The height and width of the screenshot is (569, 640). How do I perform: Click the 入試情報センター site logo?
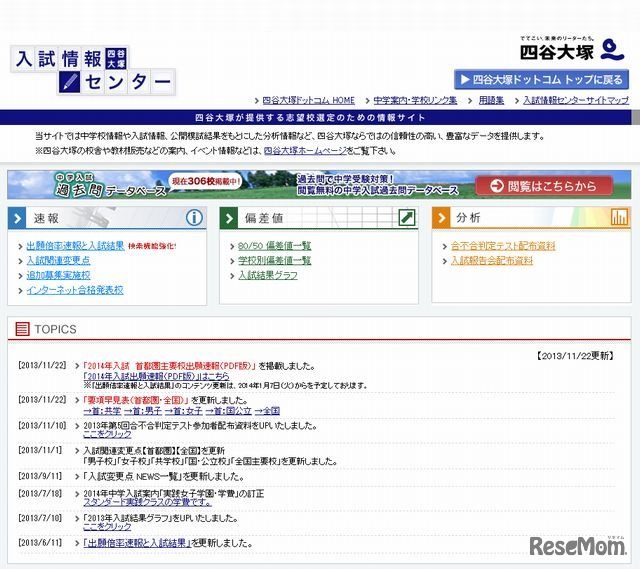click(x=93, y=70)
